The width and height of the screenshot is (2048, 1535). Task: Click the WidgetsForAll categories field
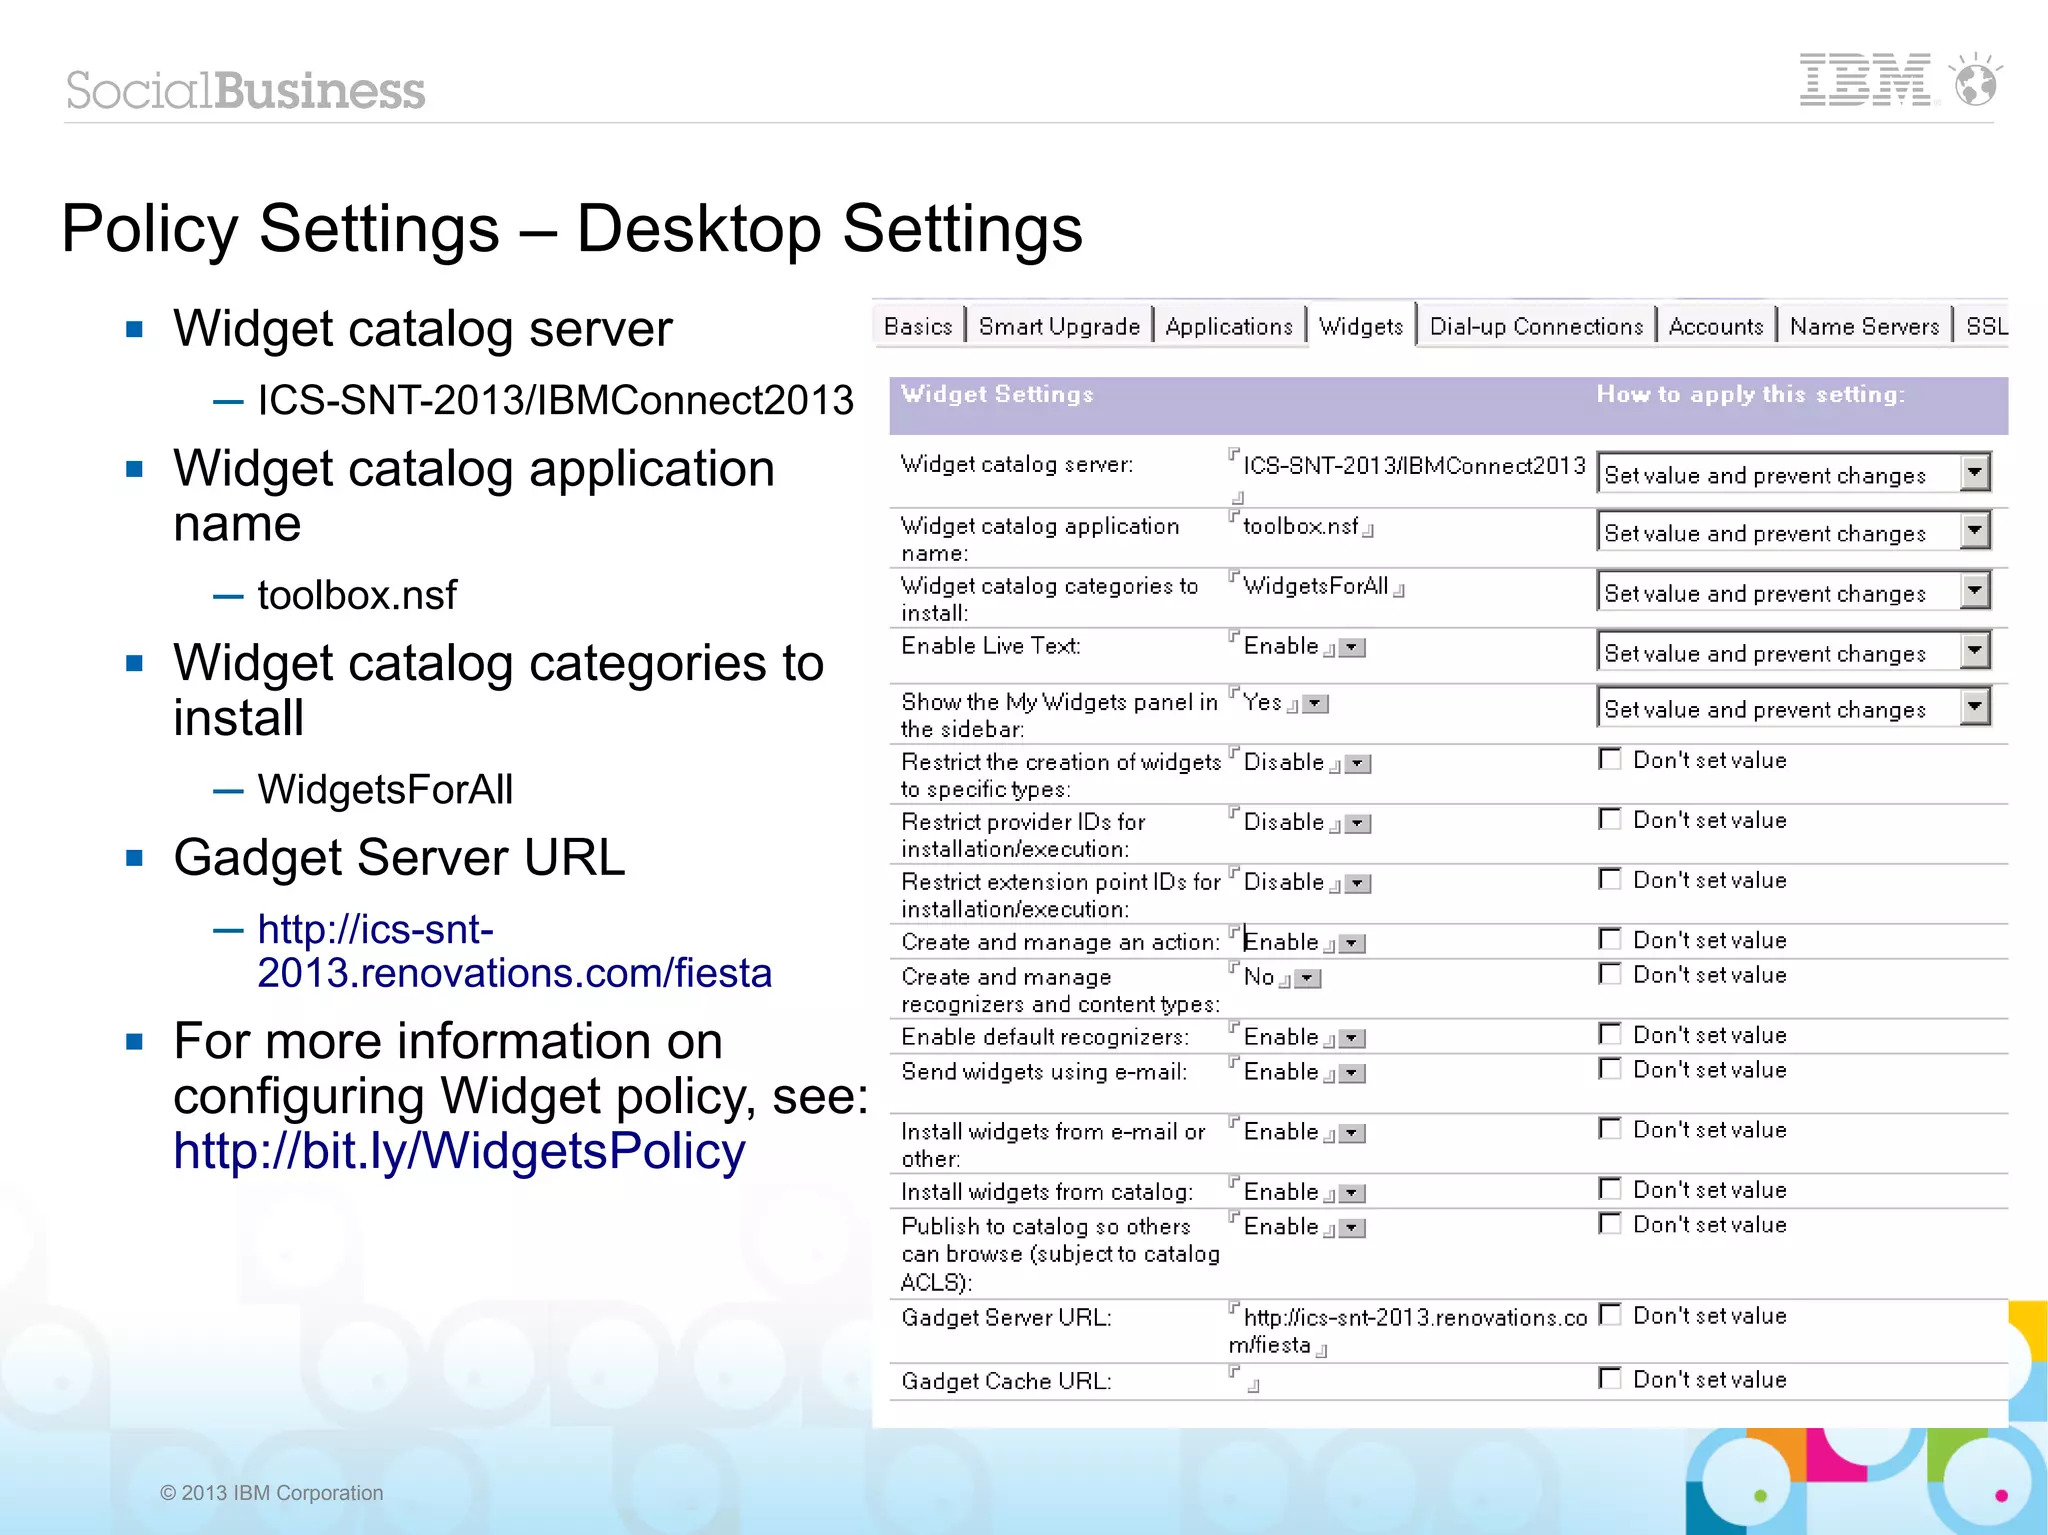[1315, 586]
